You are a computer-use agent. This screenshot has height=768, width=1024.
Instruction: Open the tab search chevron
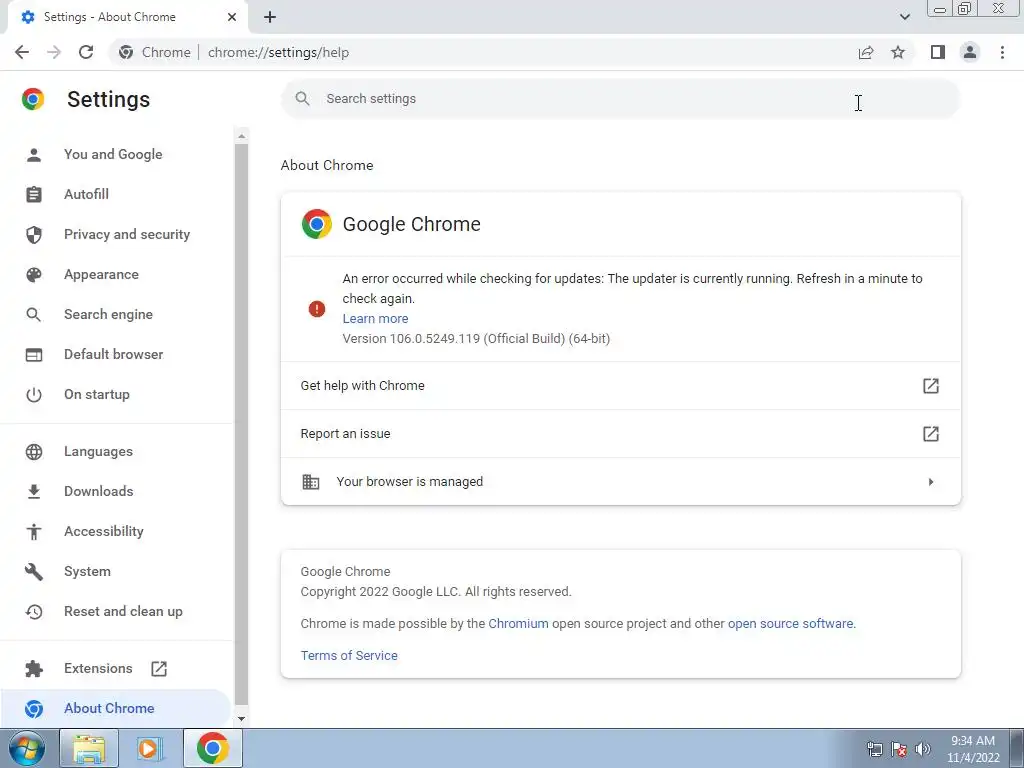click(x=904, y=17)
